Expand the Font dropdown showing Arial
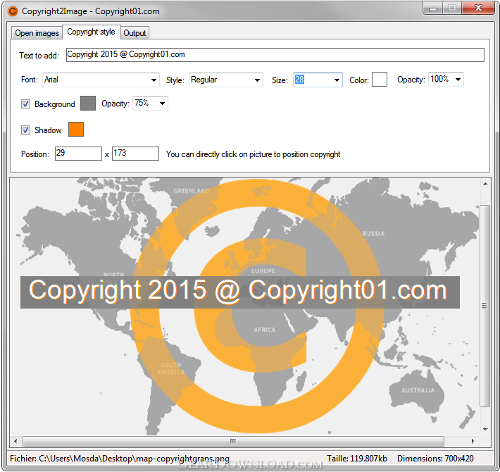Screen dimensions: 500x472 click(101, 80)
